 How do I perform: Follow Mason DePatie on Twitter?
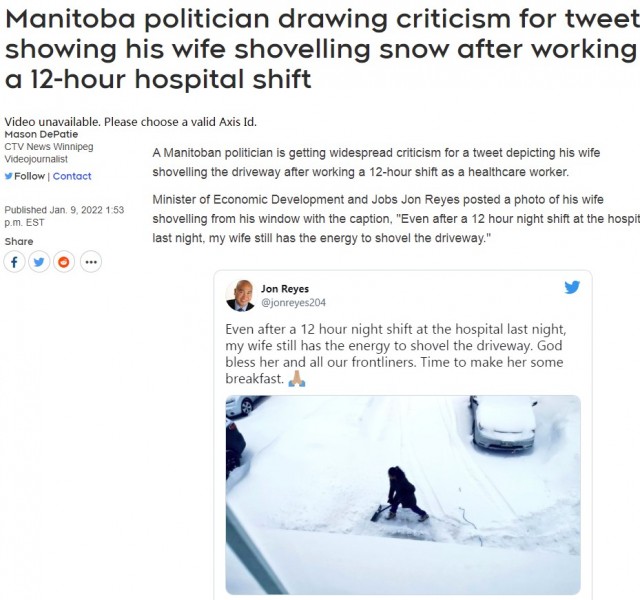point(29,176)
